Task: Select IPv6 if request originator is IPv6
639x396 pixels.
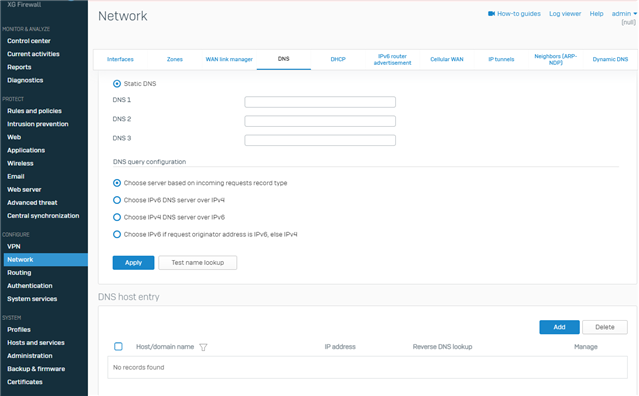Action: pyautogui.click(x=117, y=234)
